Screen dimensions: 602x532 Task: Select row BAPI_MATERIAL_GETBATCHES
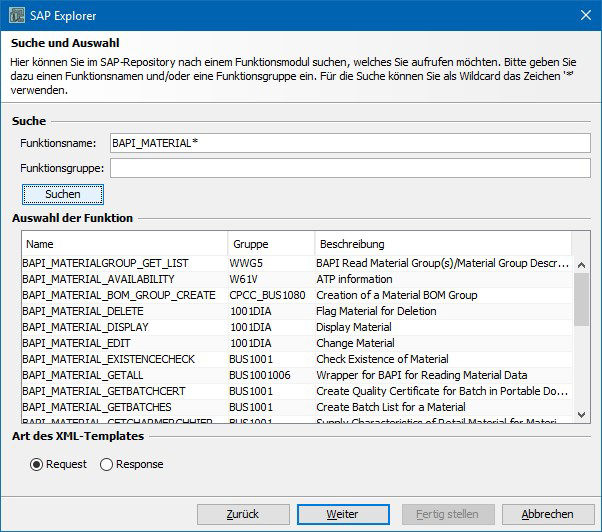tap(297, 407)
